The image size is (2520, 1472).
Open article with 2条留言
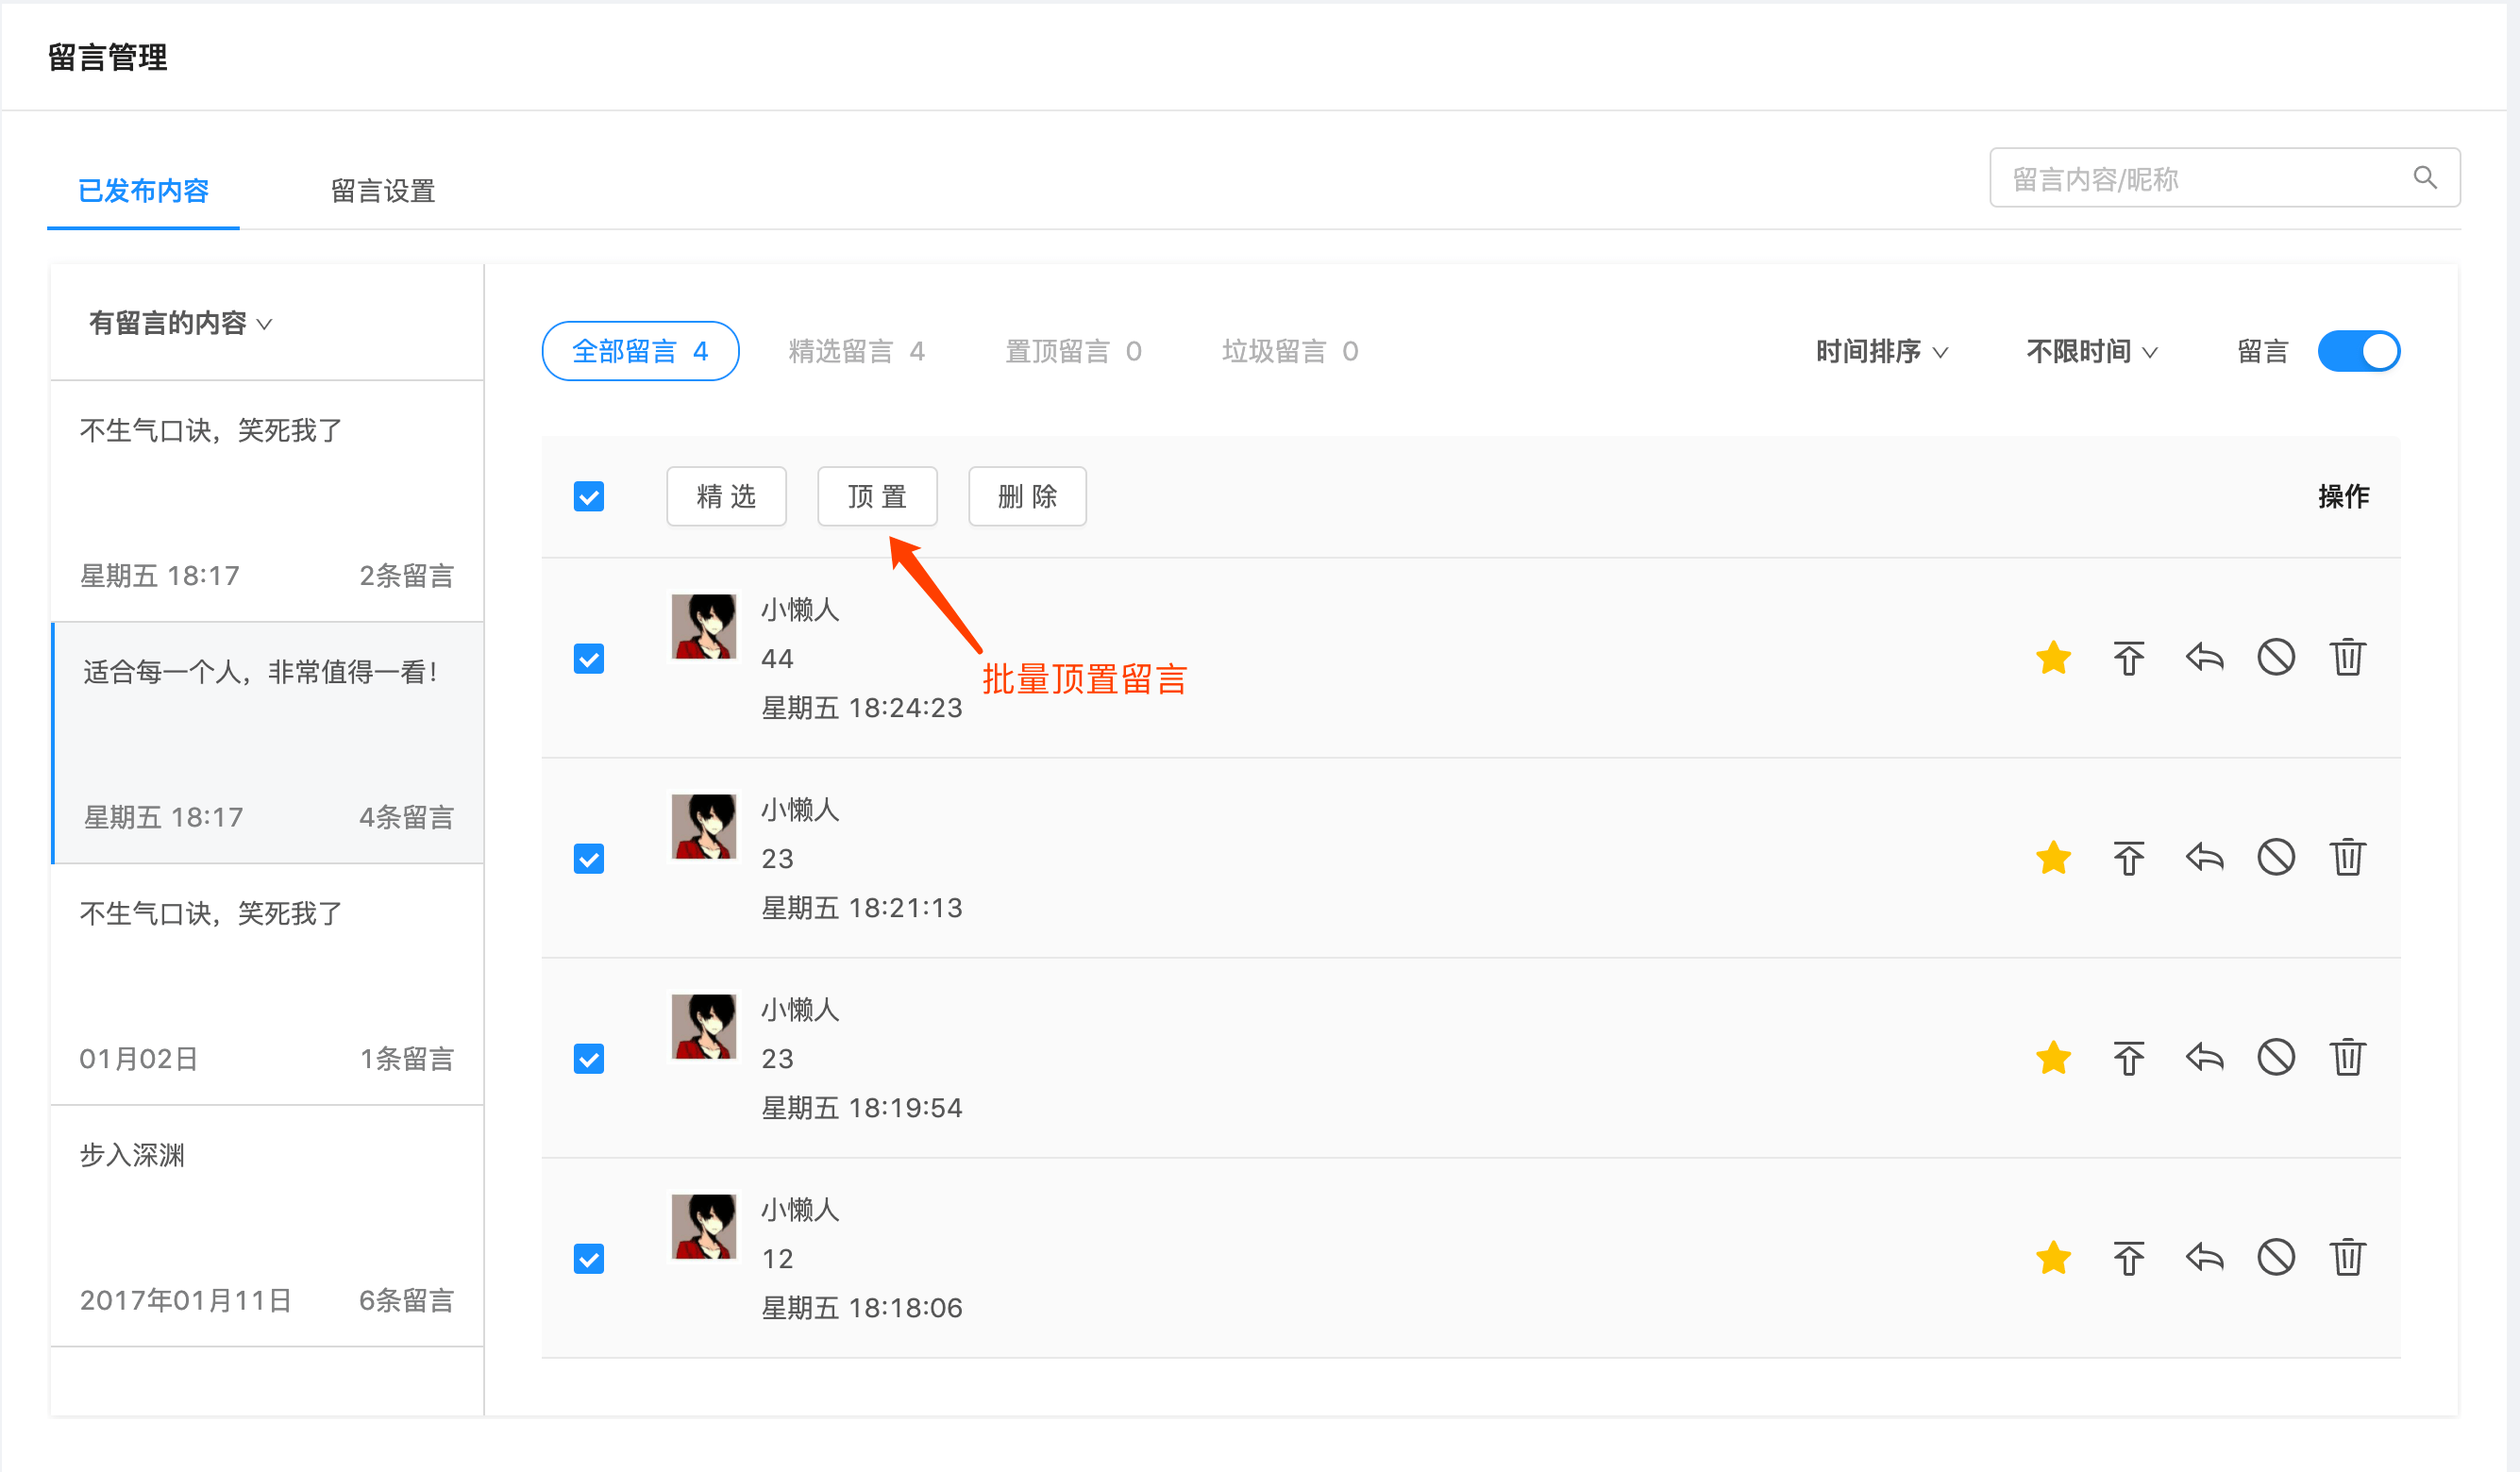267,501
